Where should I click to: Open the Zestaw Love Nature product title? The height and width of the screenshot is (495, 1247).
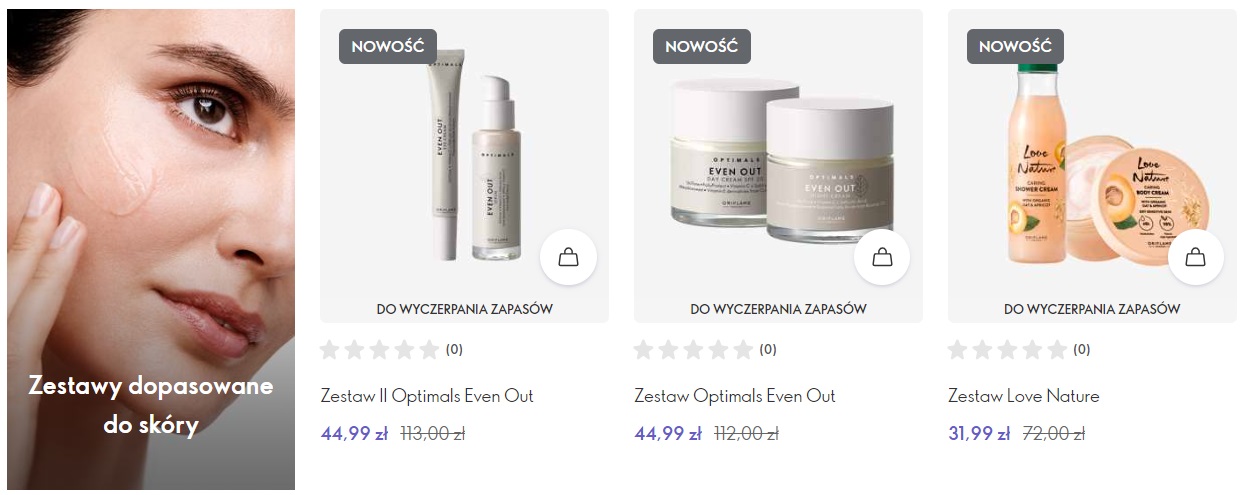[x=1024, y=396]
